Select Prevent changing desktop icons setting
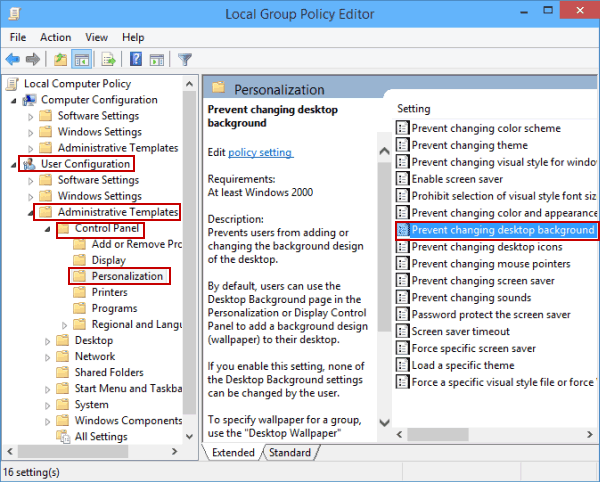Screen dimensions: 600x482 point(487,247)
